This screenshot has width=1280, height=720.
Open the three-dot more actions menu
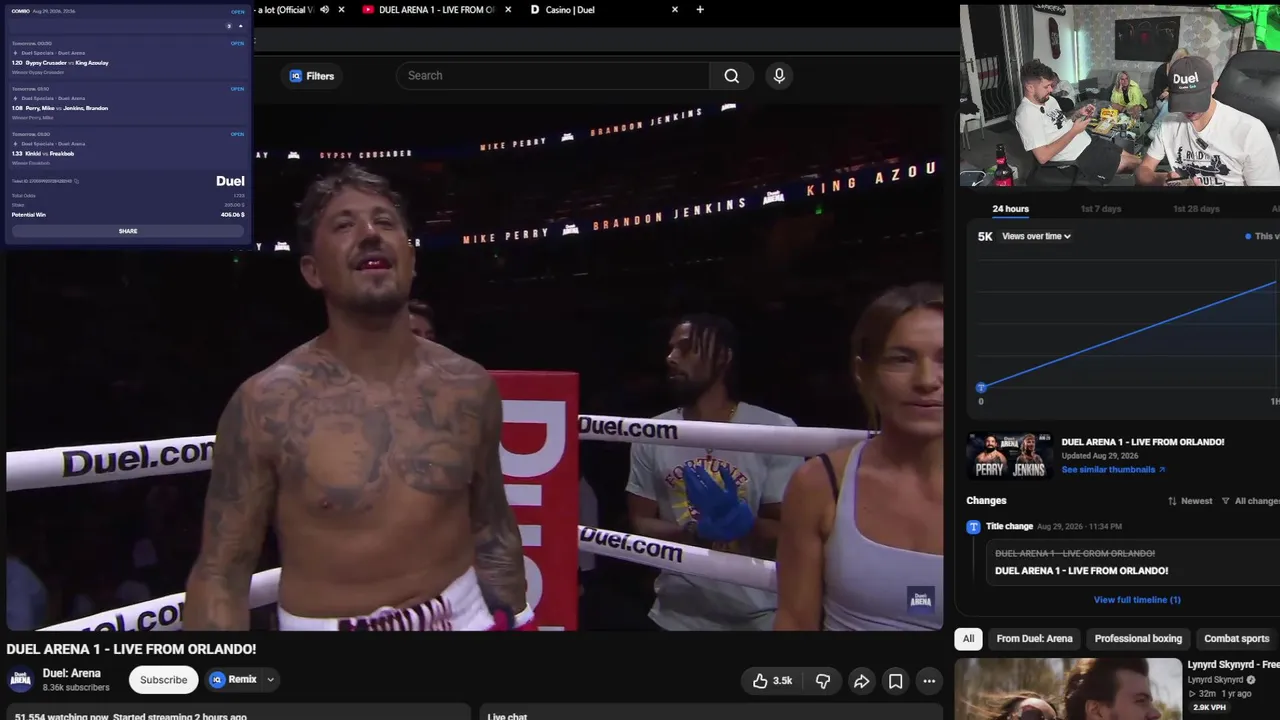[x=929, y=681]
